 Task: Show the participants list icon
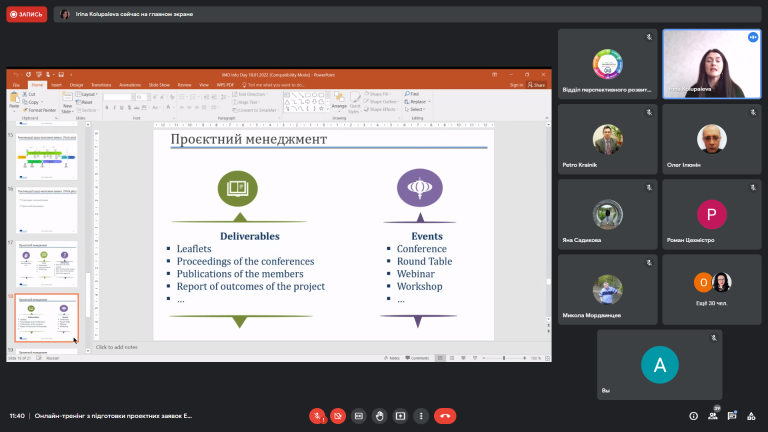(x=713, y=416)
